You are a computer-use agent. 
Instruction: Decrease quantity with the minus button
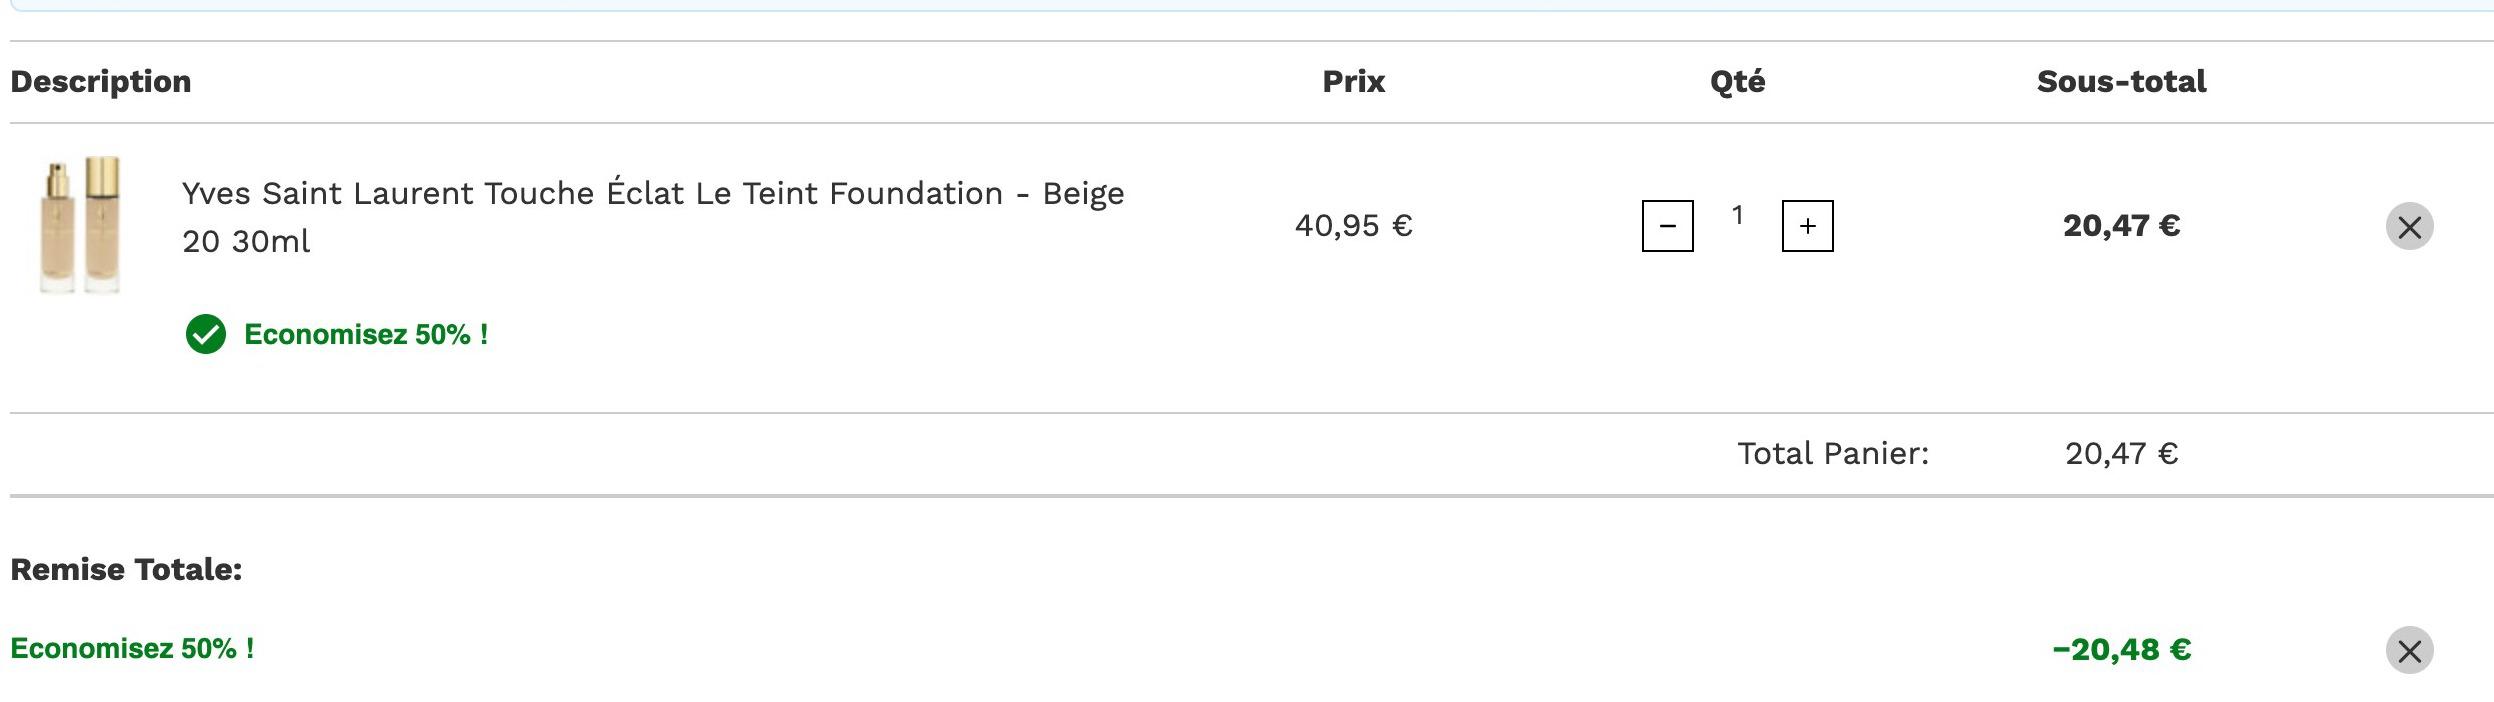tap(1667, 226)
